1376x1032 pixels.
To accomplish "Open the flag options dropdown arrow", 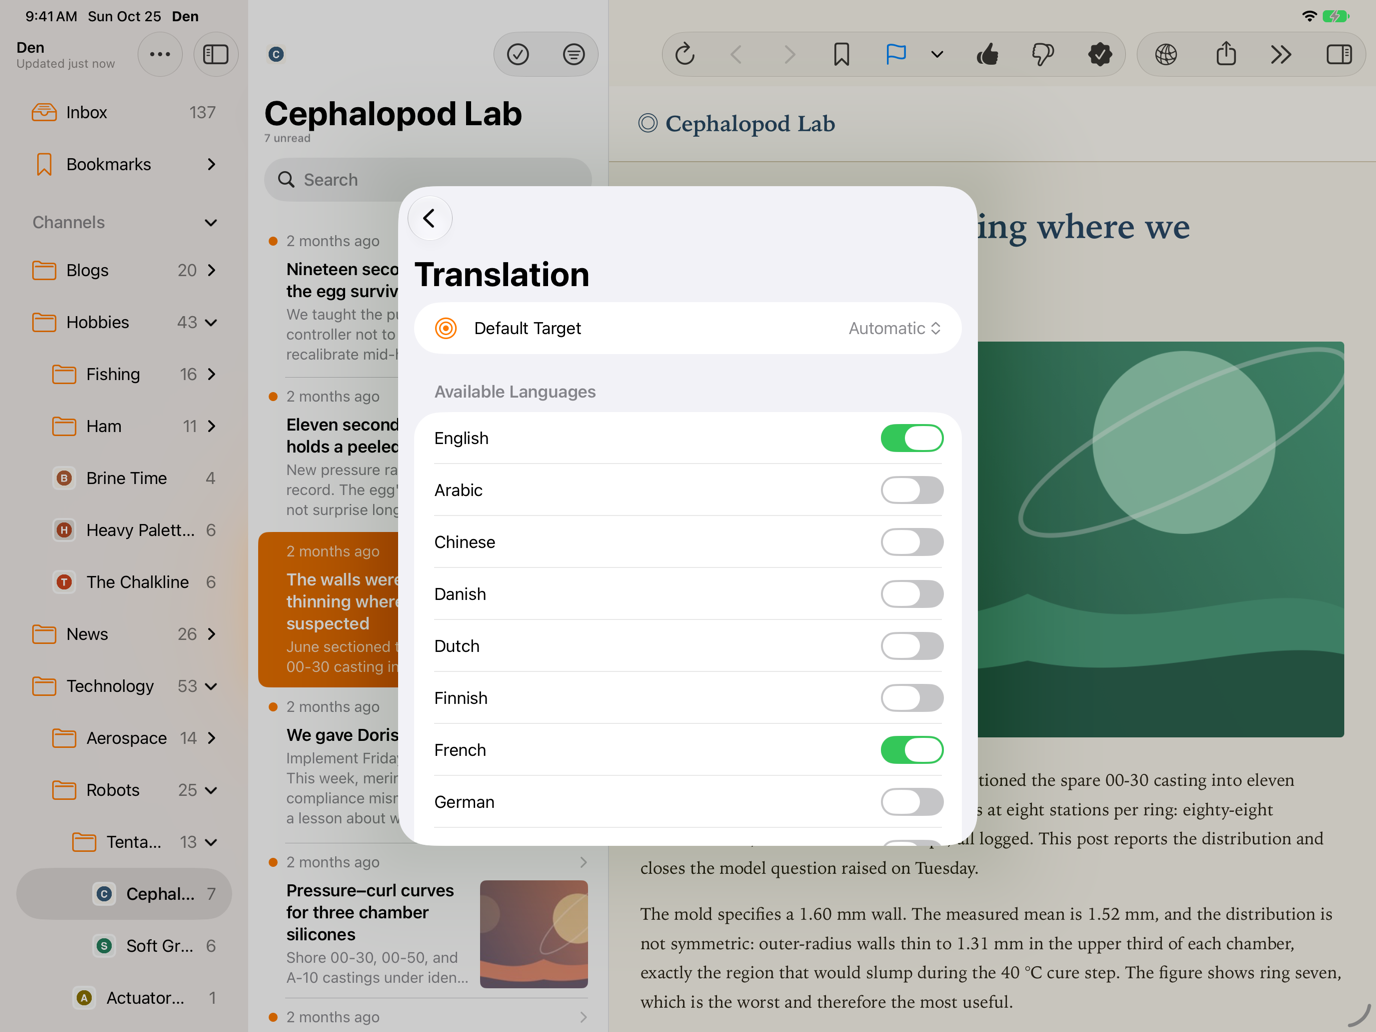I will click(937, 54).
